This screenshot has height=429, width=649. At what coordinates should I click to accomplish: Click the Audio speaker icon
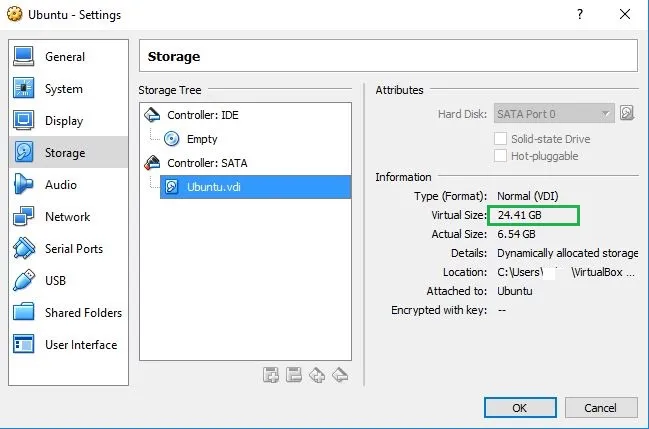(x=23, y=184)
